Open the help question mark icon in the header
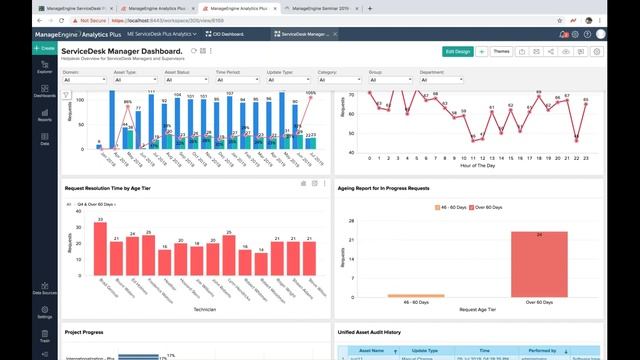Viewport: 640px width, 360px height. 587,34
